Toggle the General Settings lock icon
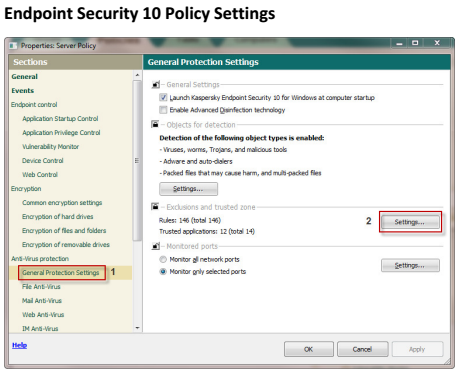463x379 pixels. tap(155, 85)
